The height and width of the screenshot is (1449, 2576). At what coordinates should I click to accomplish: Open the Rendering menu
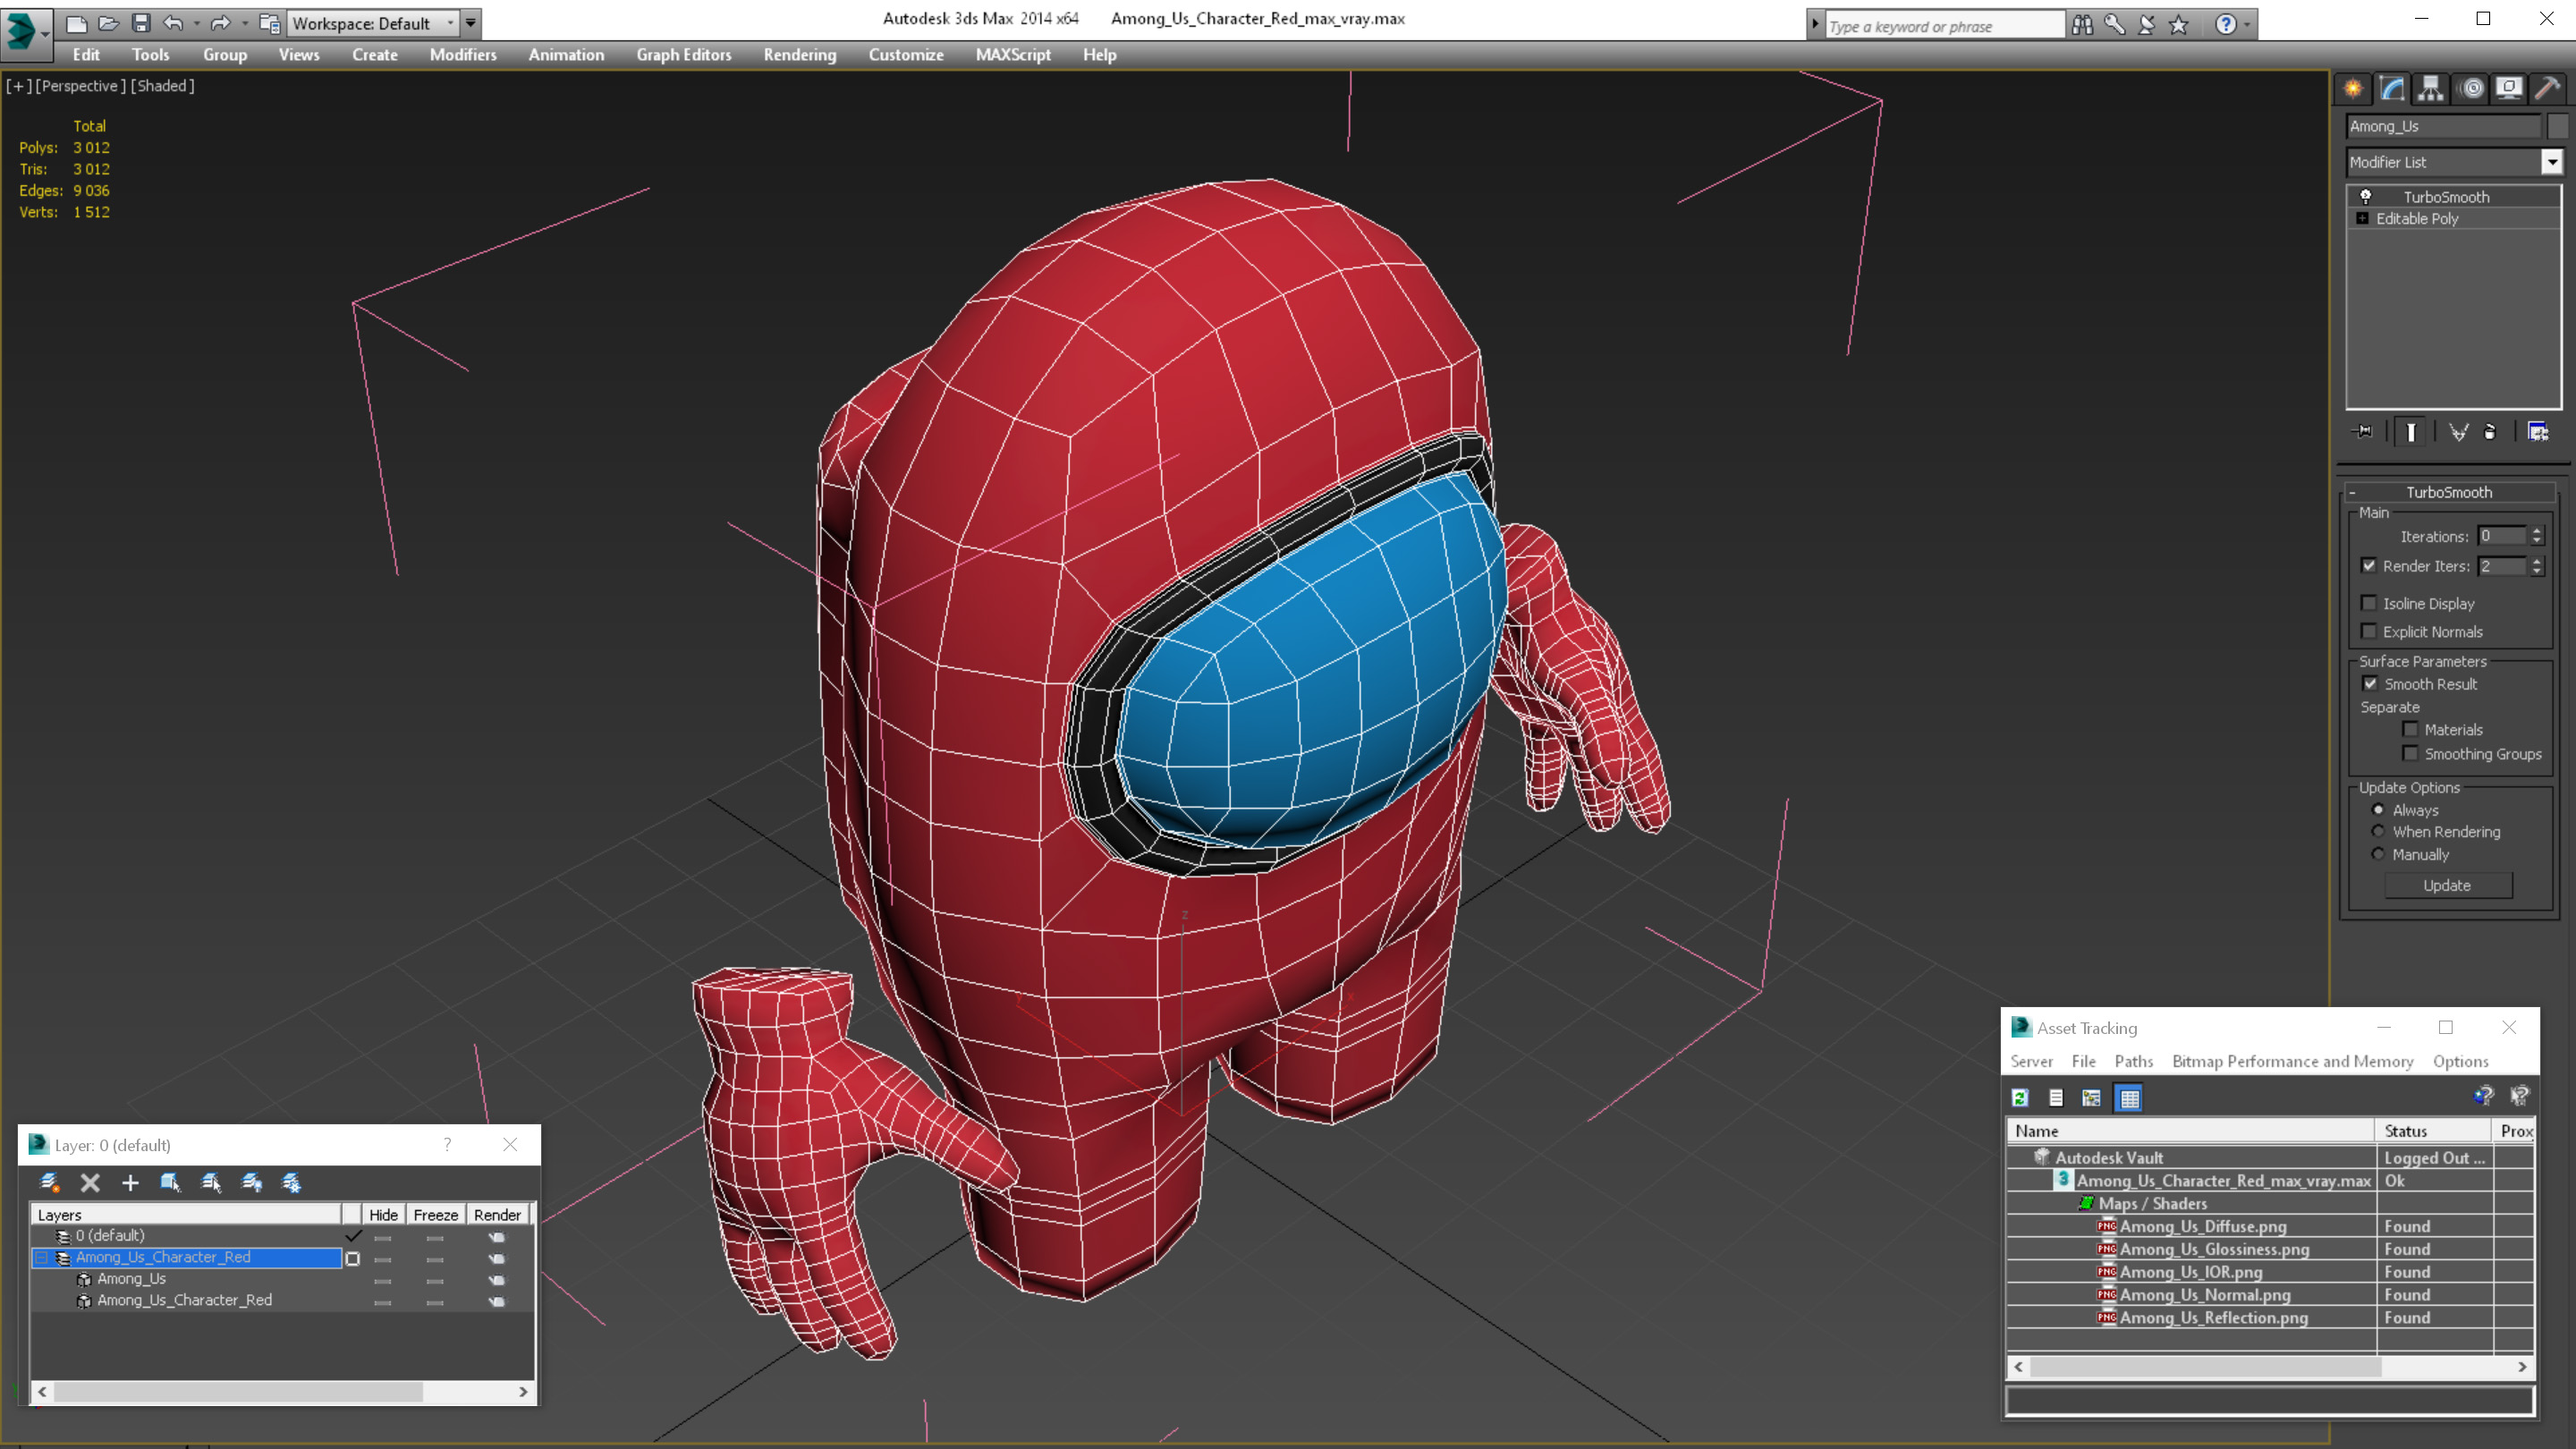coord(799,55)
